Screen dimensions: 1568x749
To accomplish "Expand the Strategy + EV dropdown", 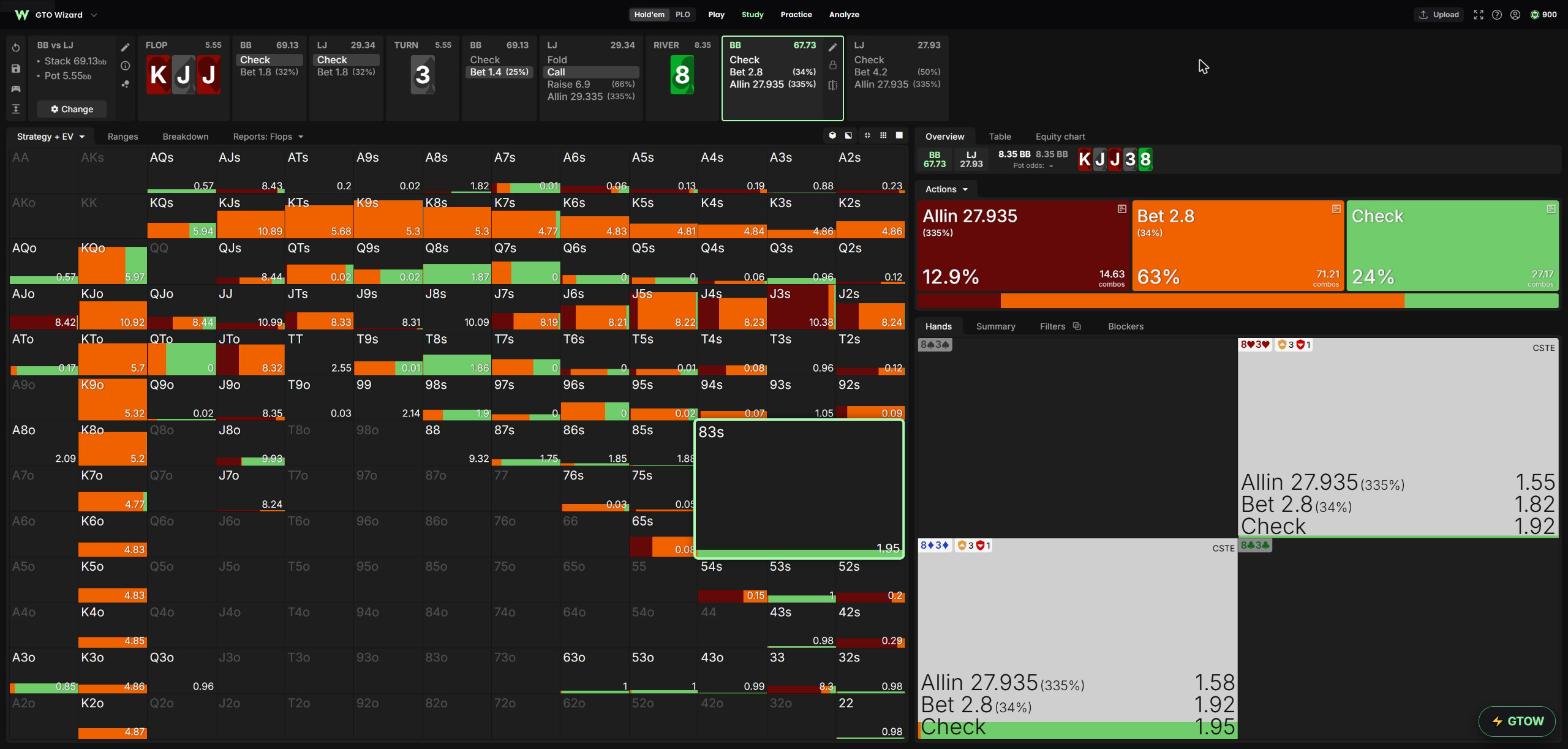I will (50, 136).
